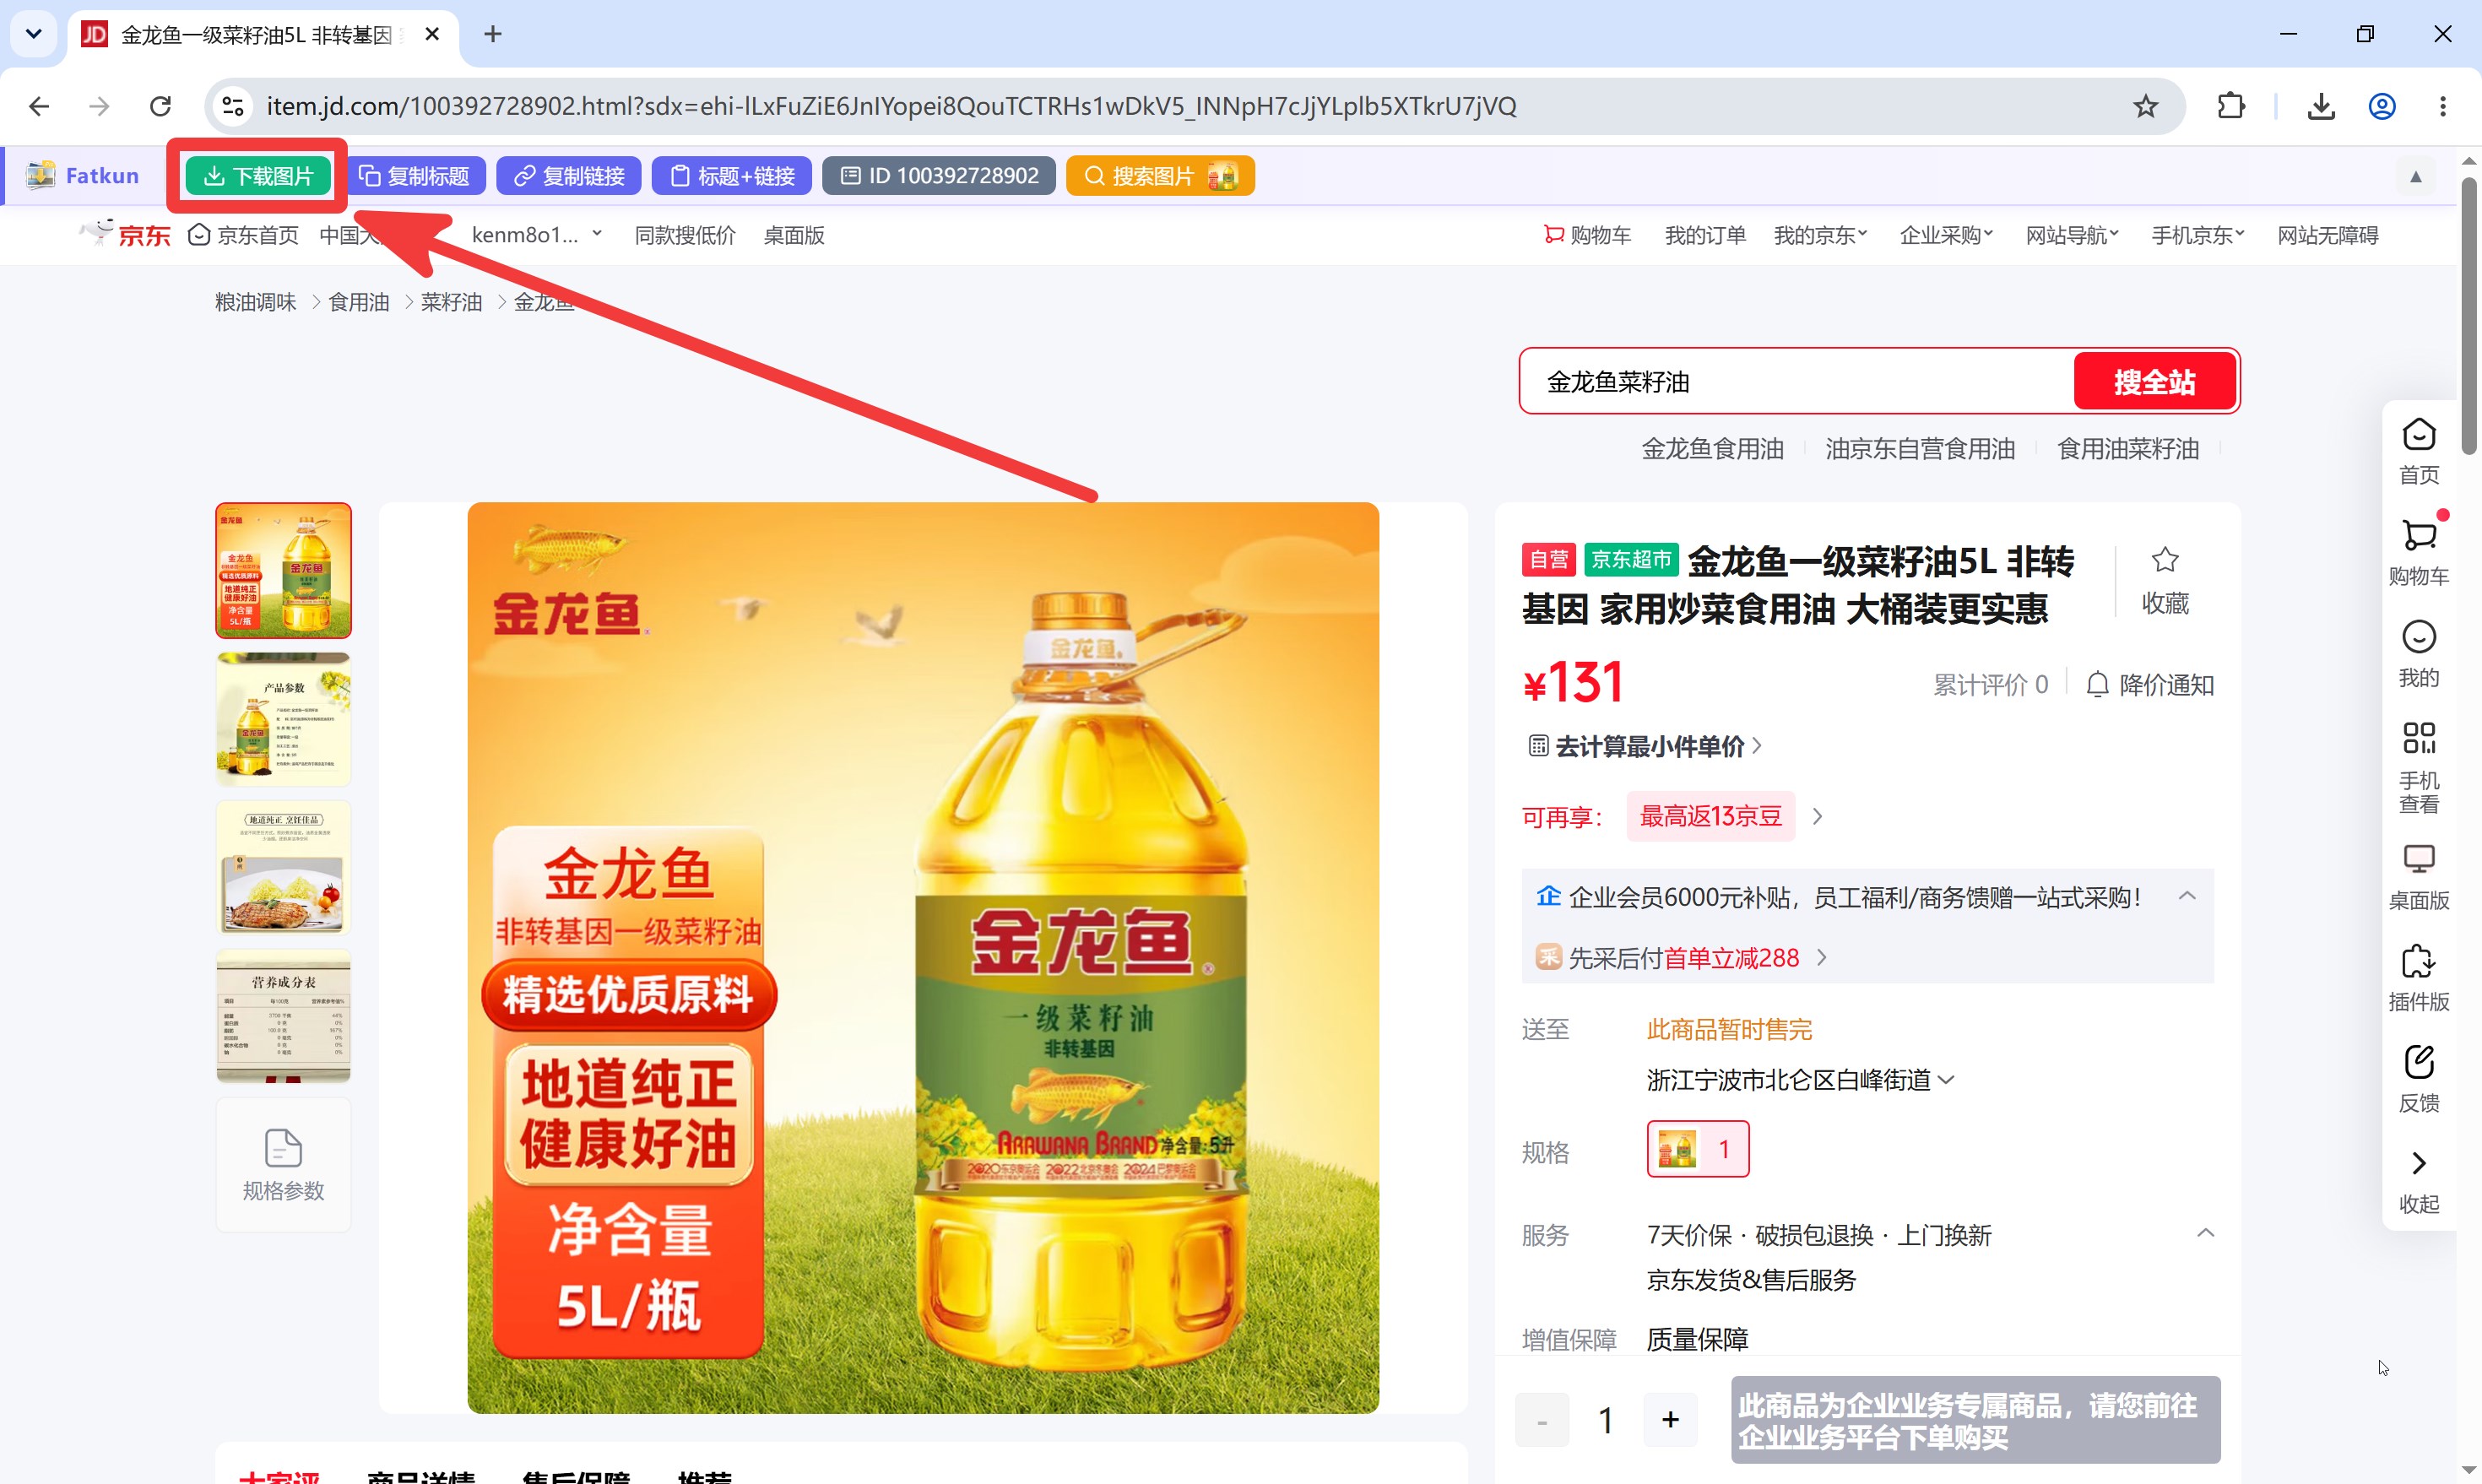This screenshot has width=2482, height=1484.
Task: Open the browser downloads panel
Action: [2321, 106]
